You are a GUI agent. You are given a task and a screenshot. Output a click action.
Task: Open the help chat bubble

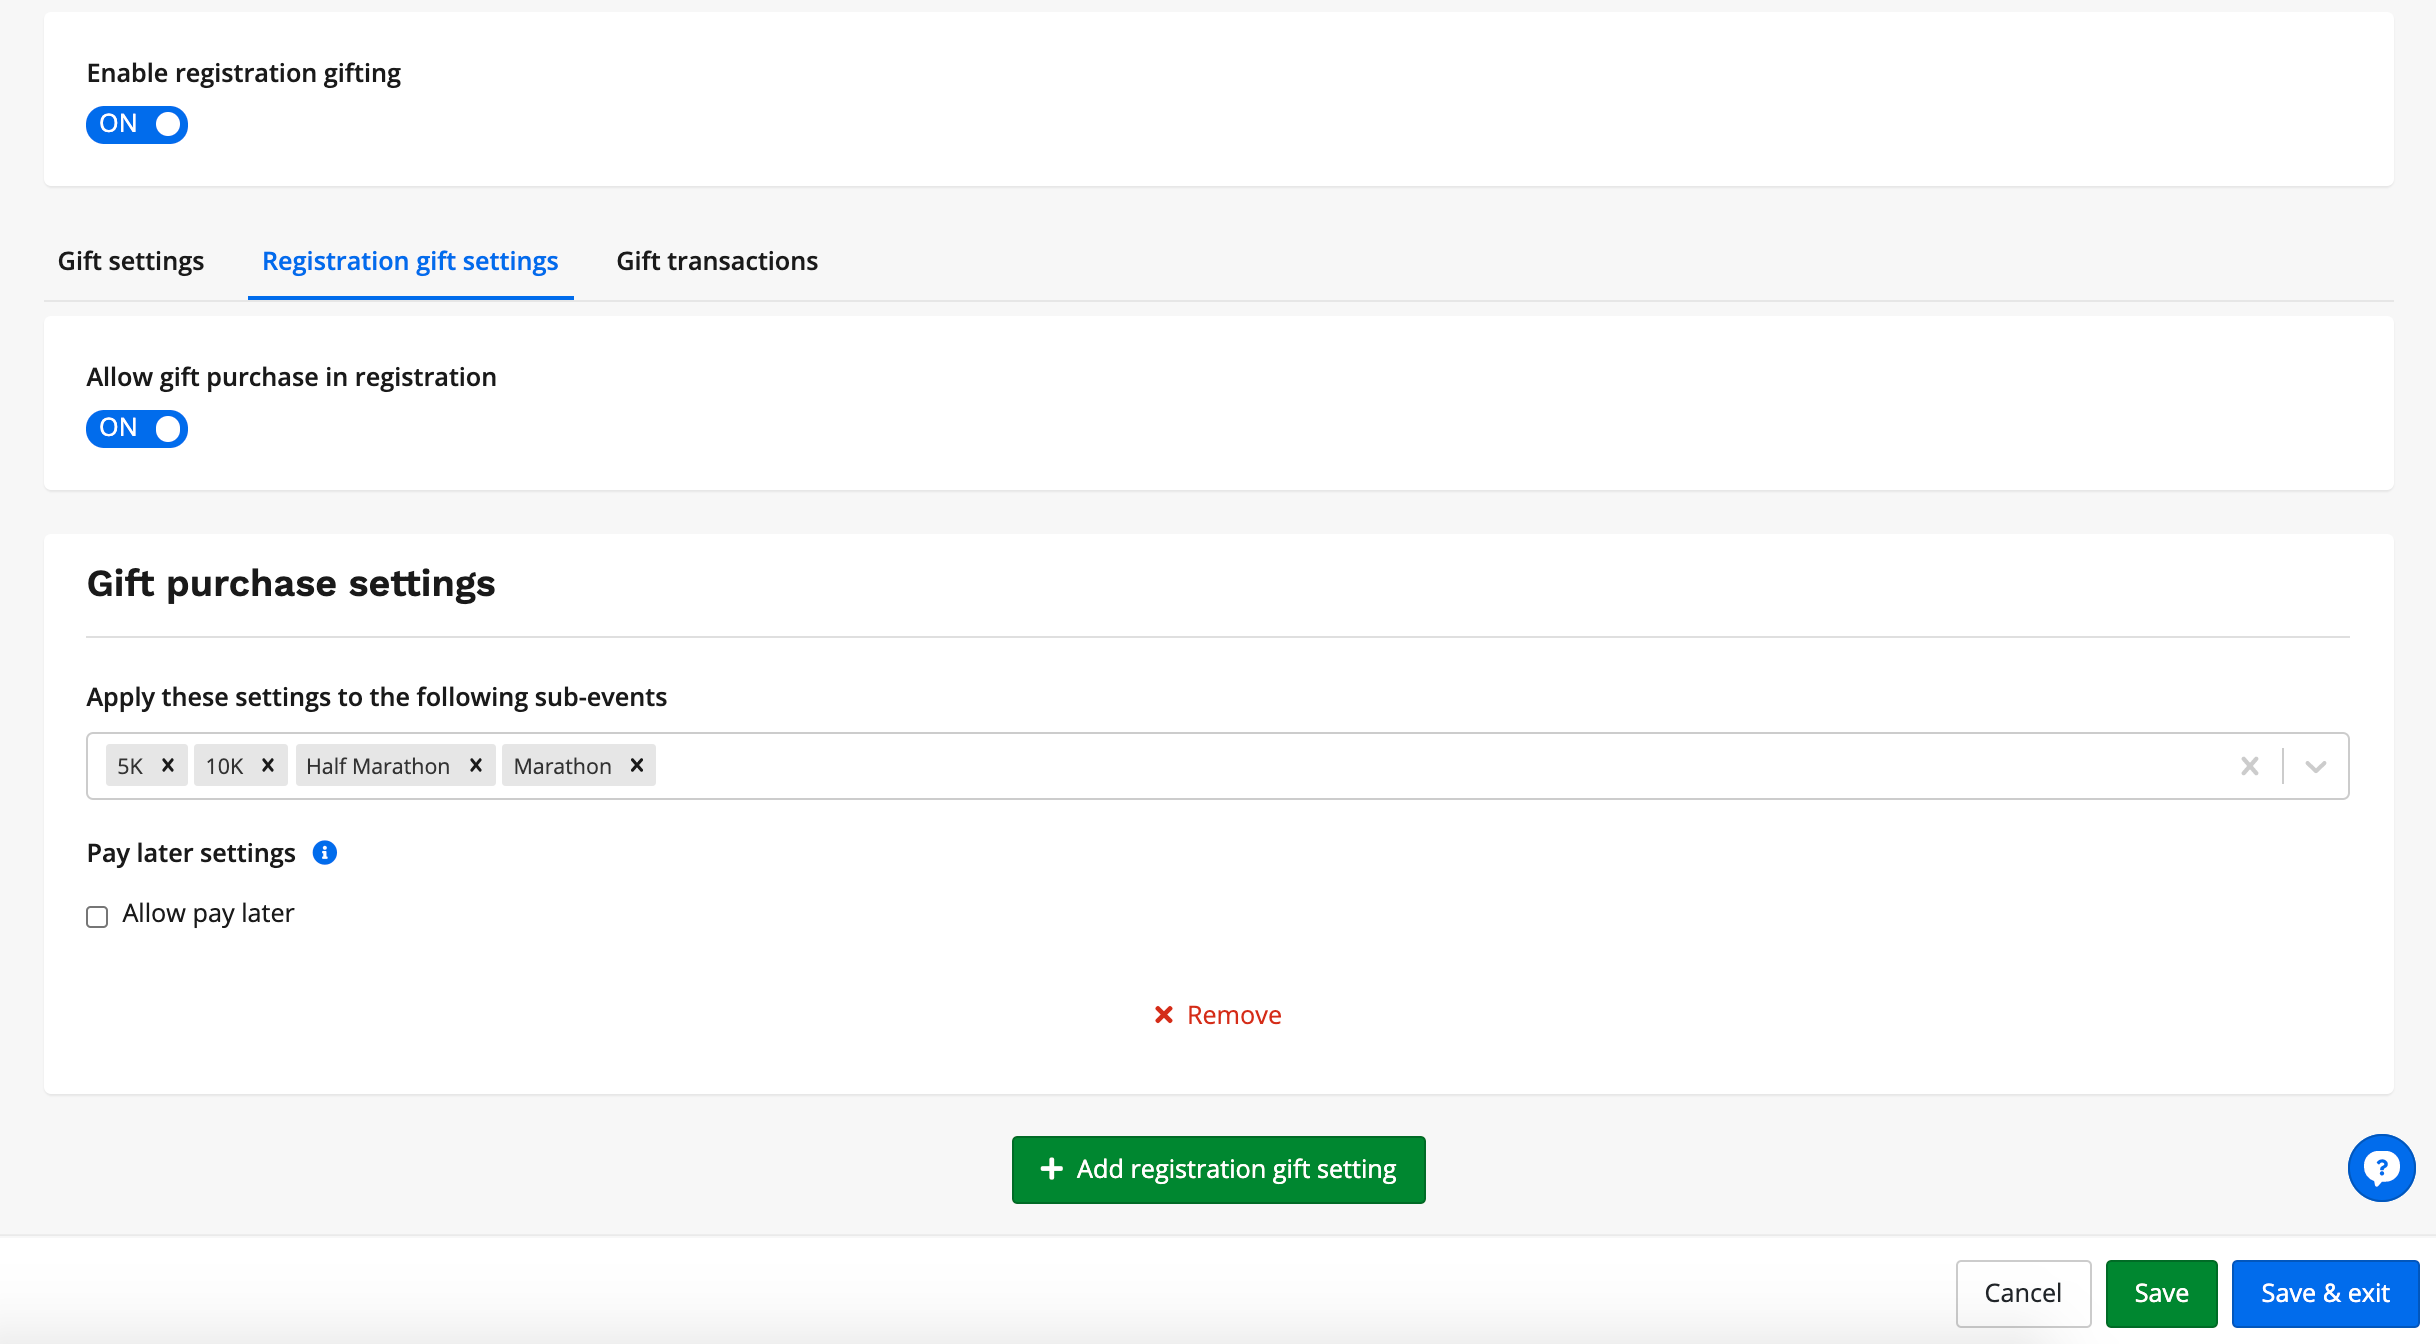tap(2381, 1168)
